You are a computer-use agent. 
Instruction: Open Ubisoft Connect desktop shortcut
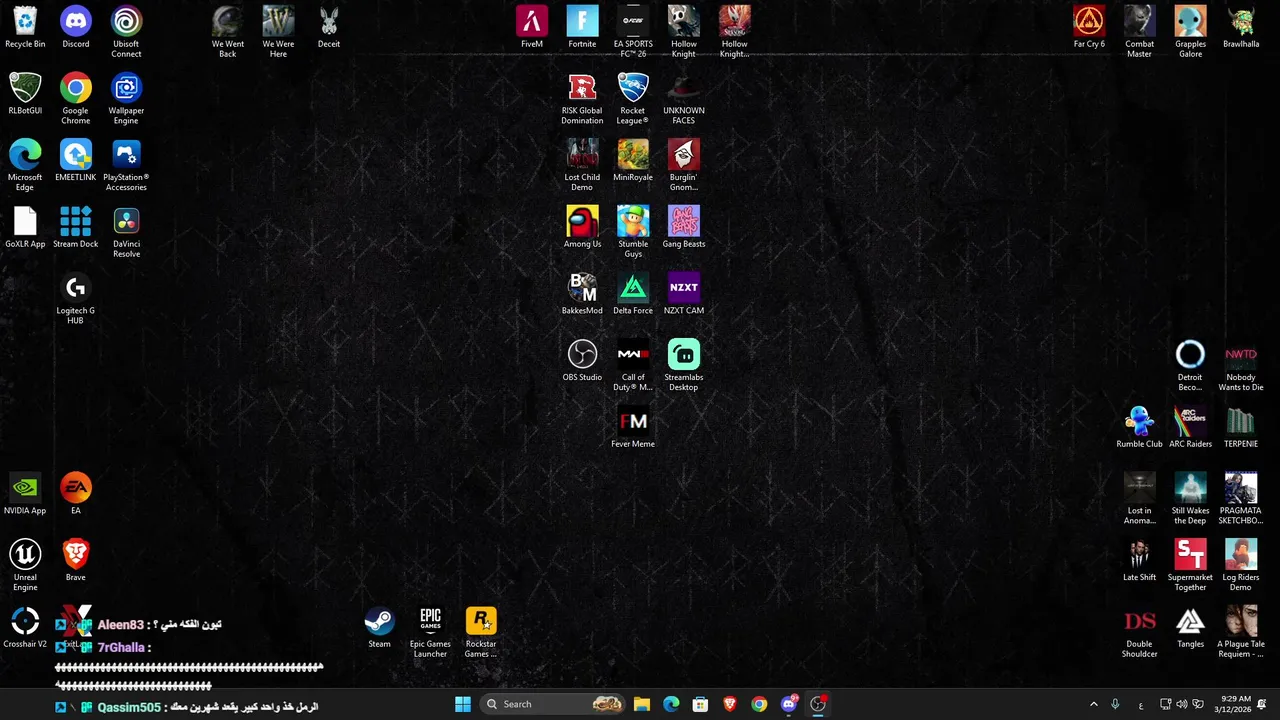(126, 32)
